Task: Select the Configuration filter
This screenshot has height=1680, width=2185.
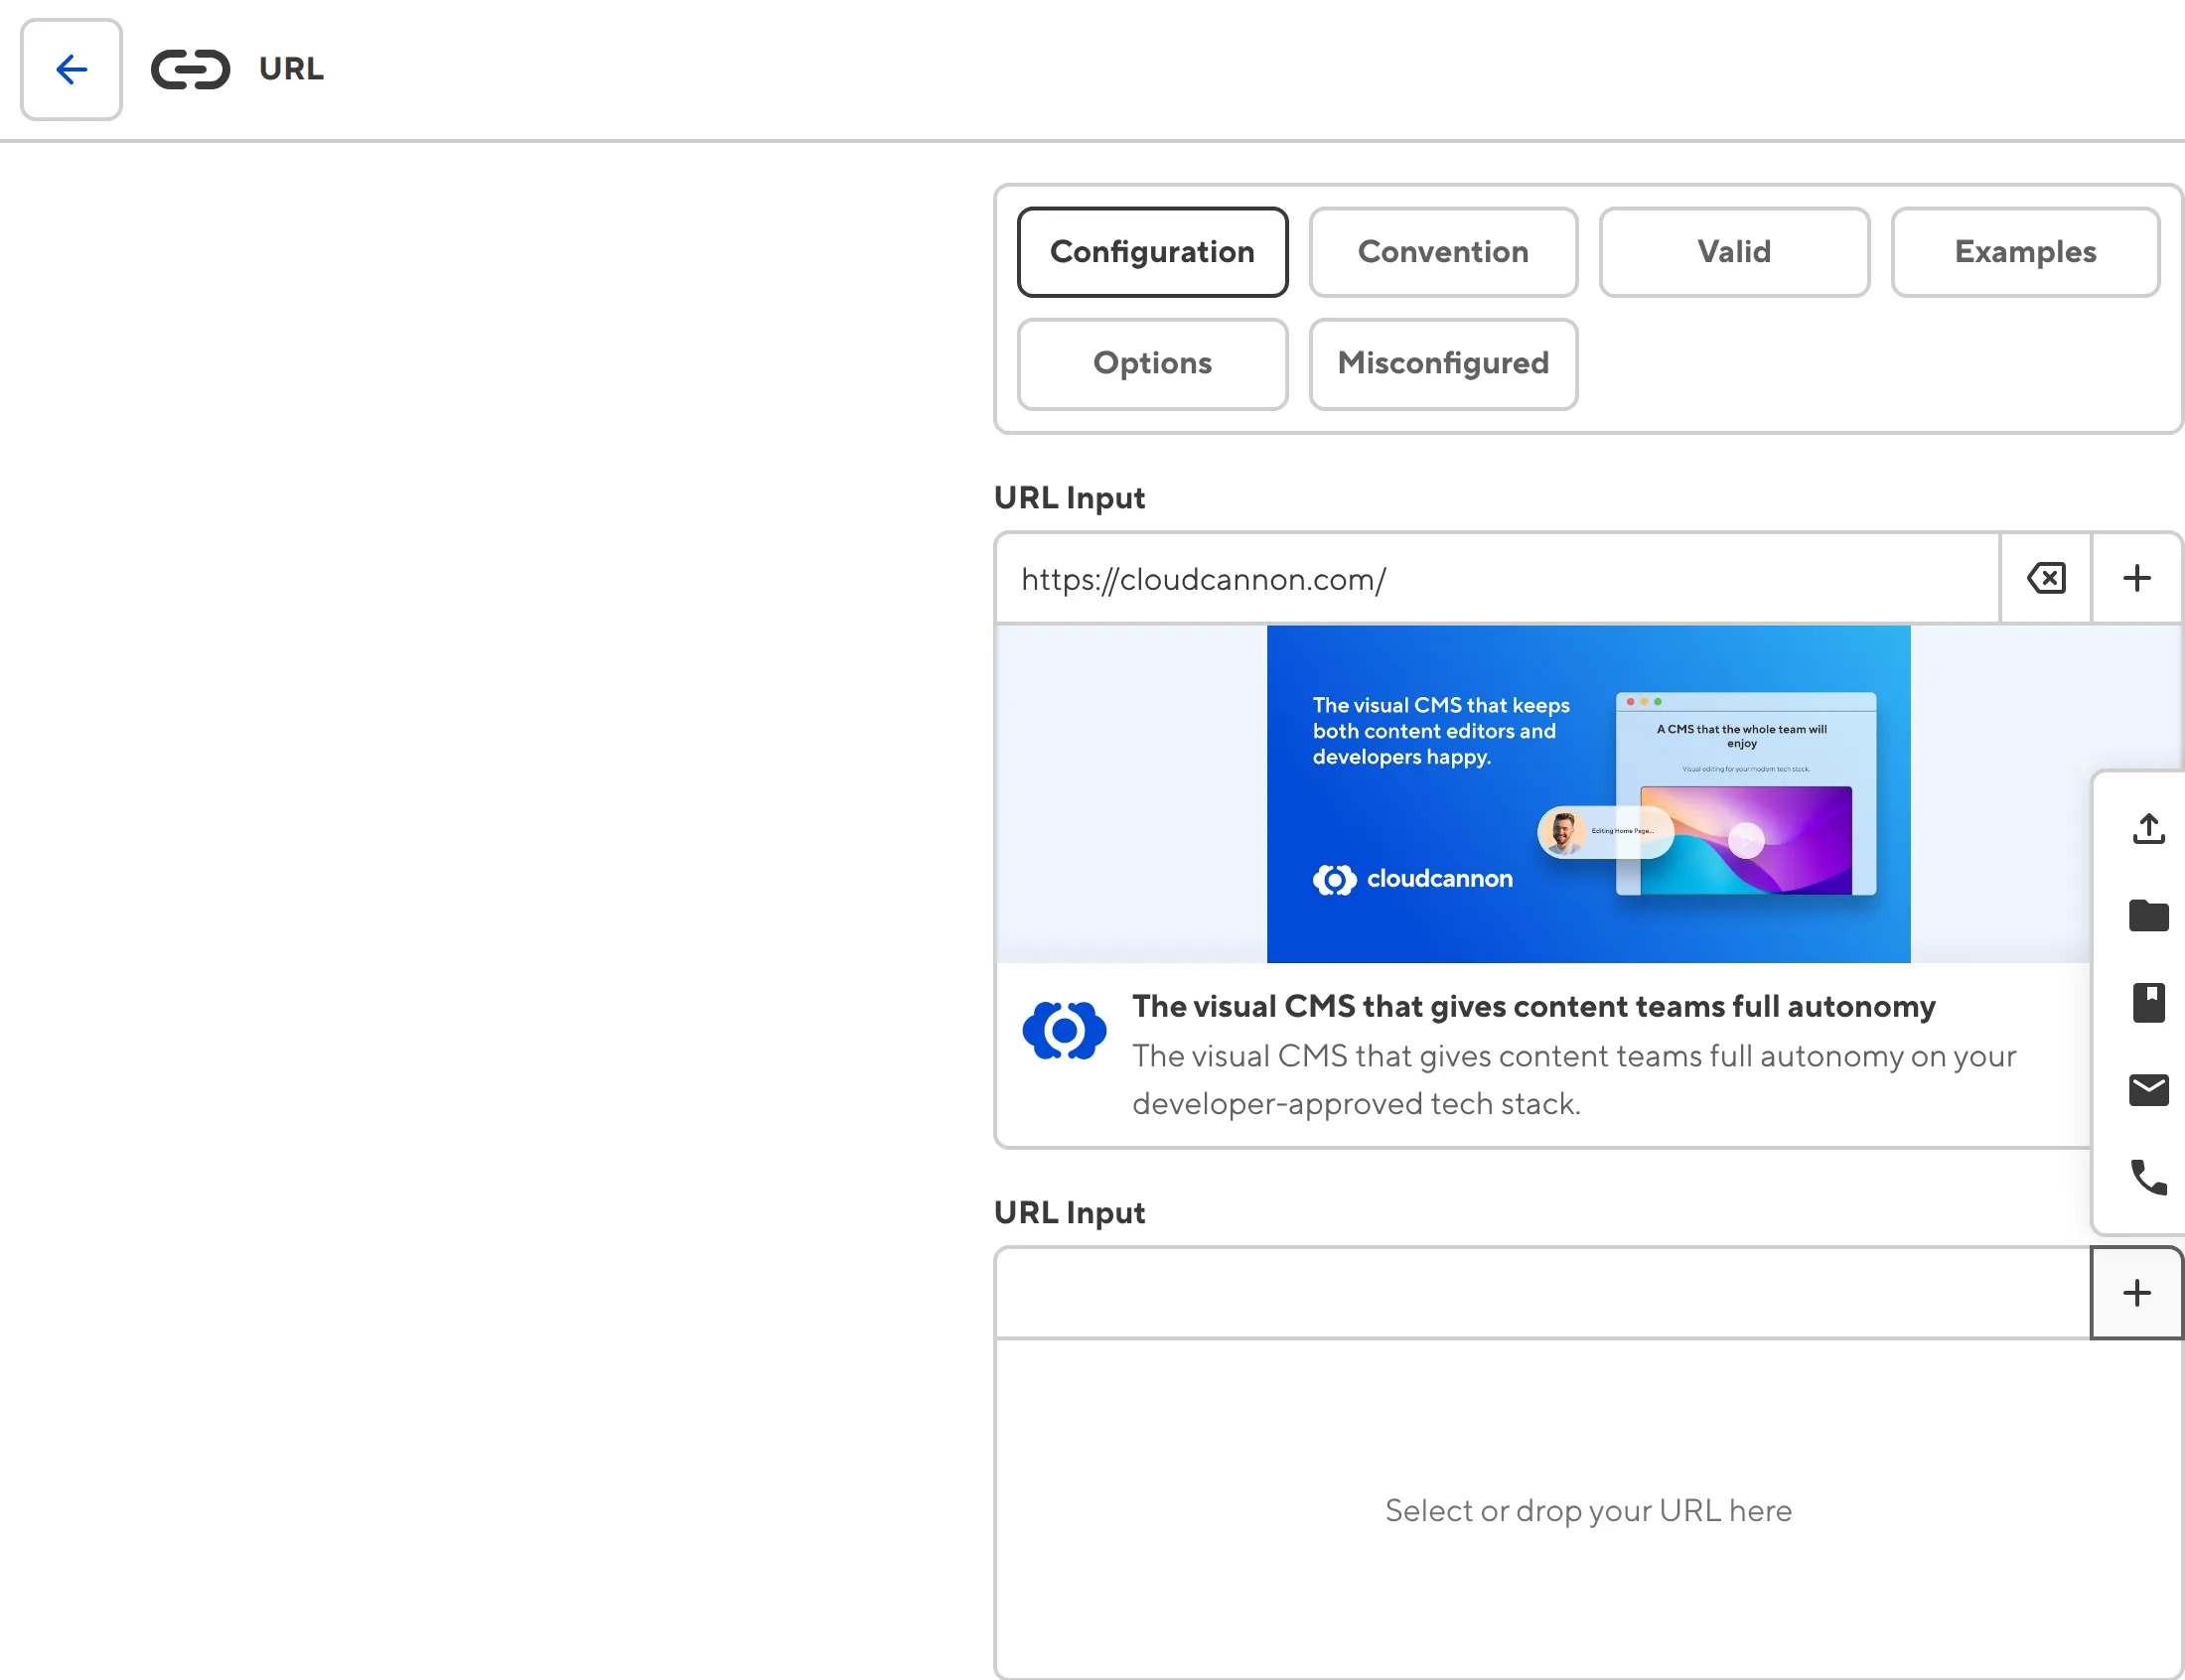Action: coord(1152,252)
